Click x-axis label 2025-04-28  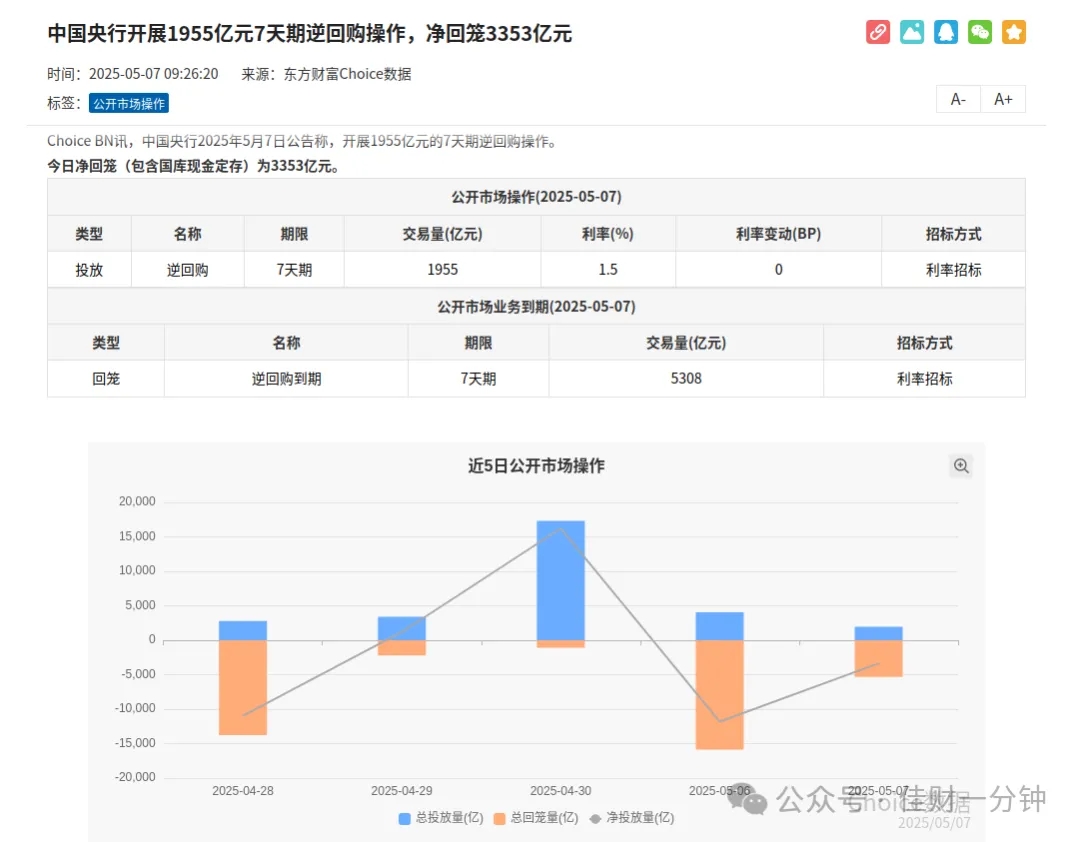(242, 791)
